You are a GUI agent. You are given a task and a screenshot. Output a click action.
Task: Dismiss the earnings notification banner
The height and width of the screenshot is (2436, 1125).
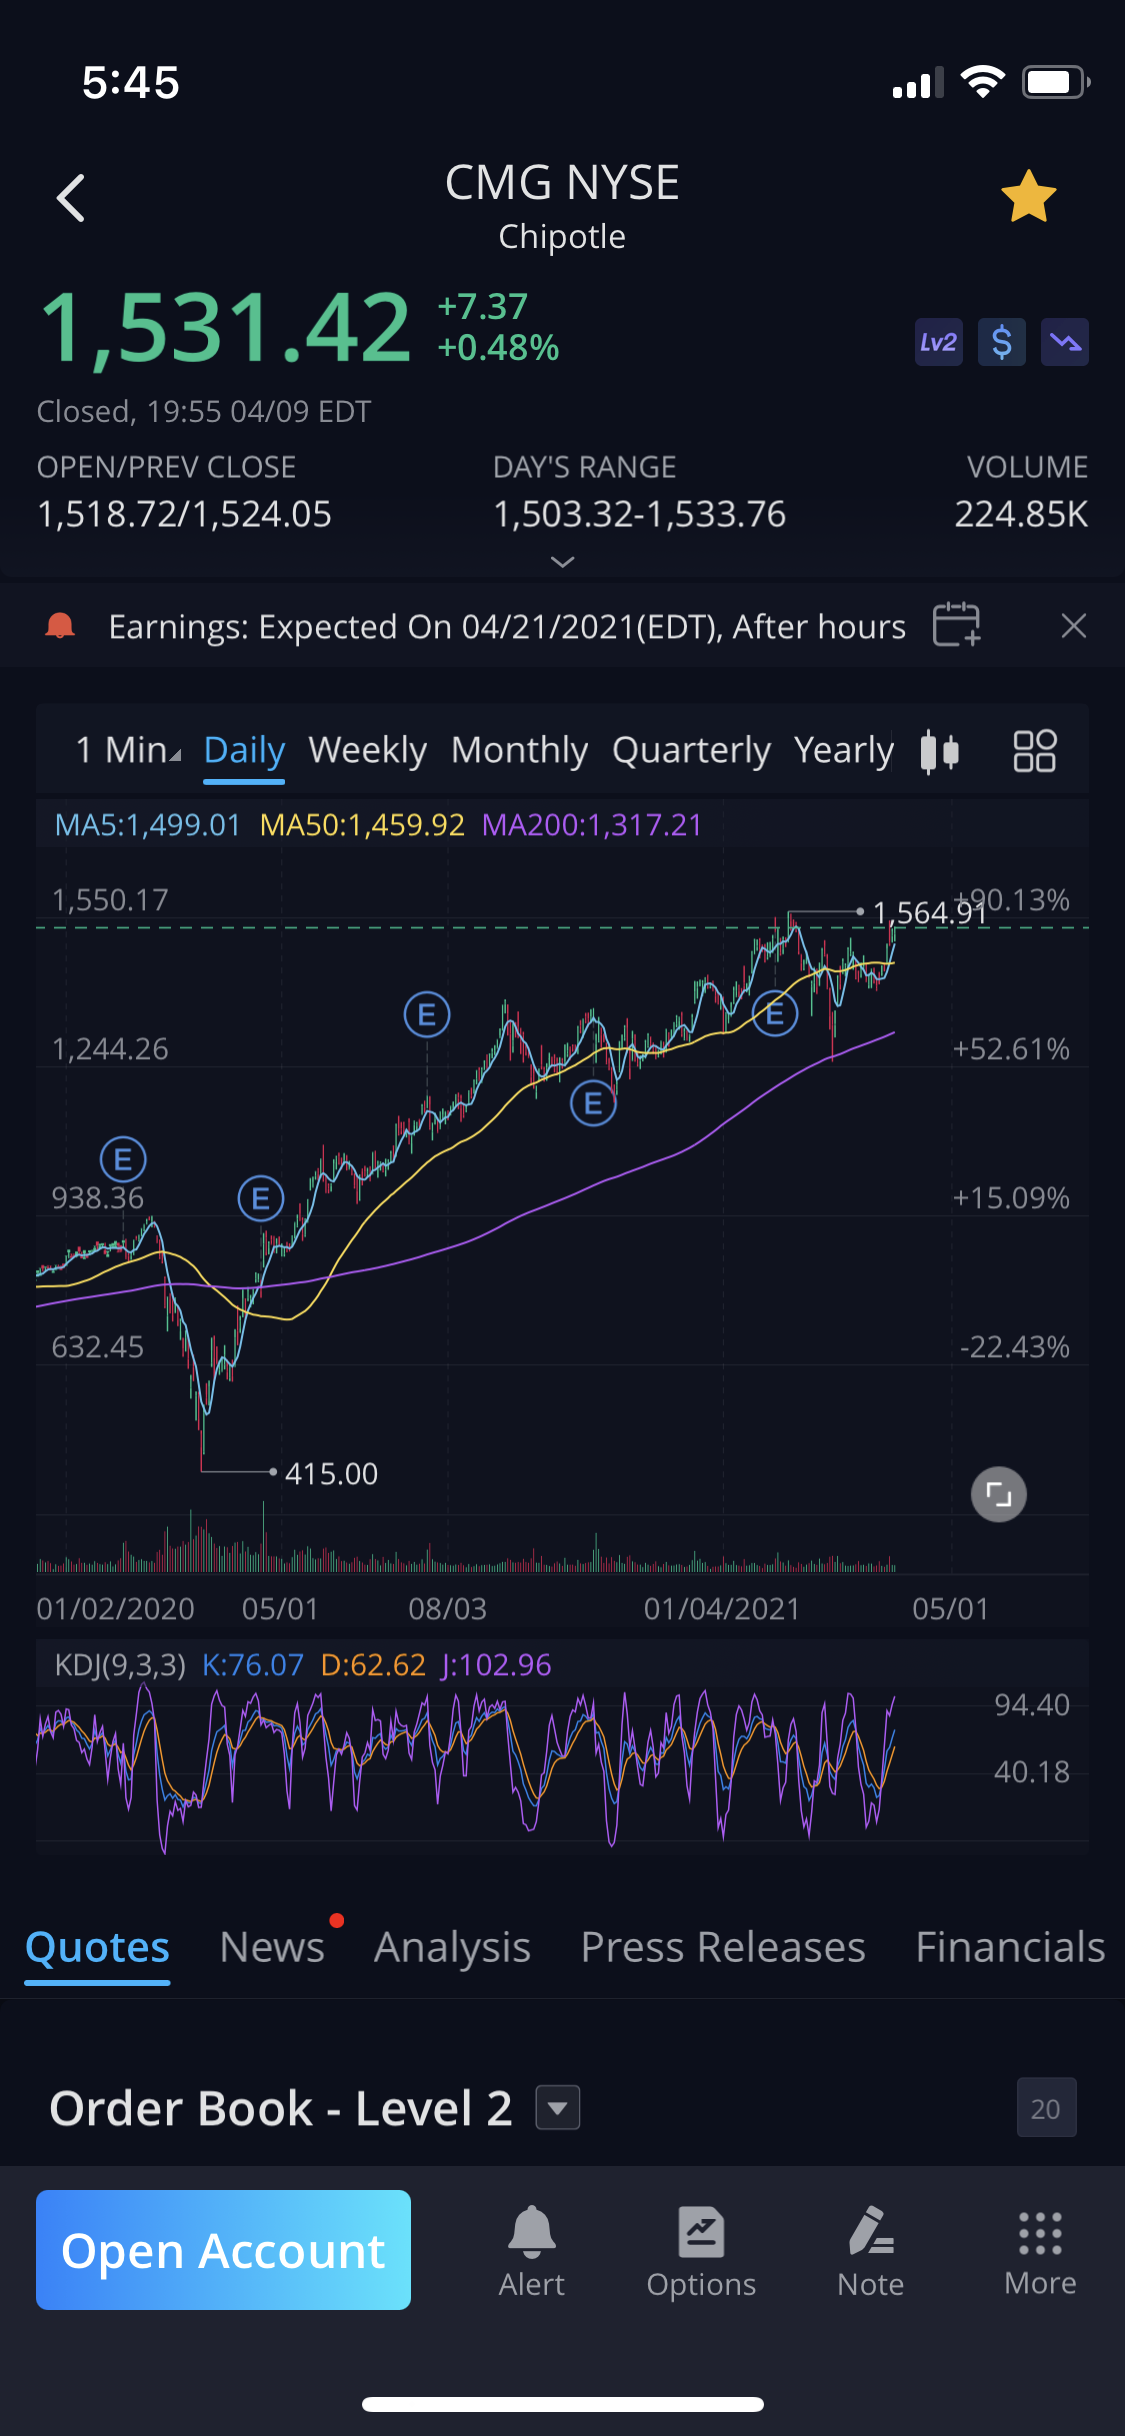(x=1073, y=626)
